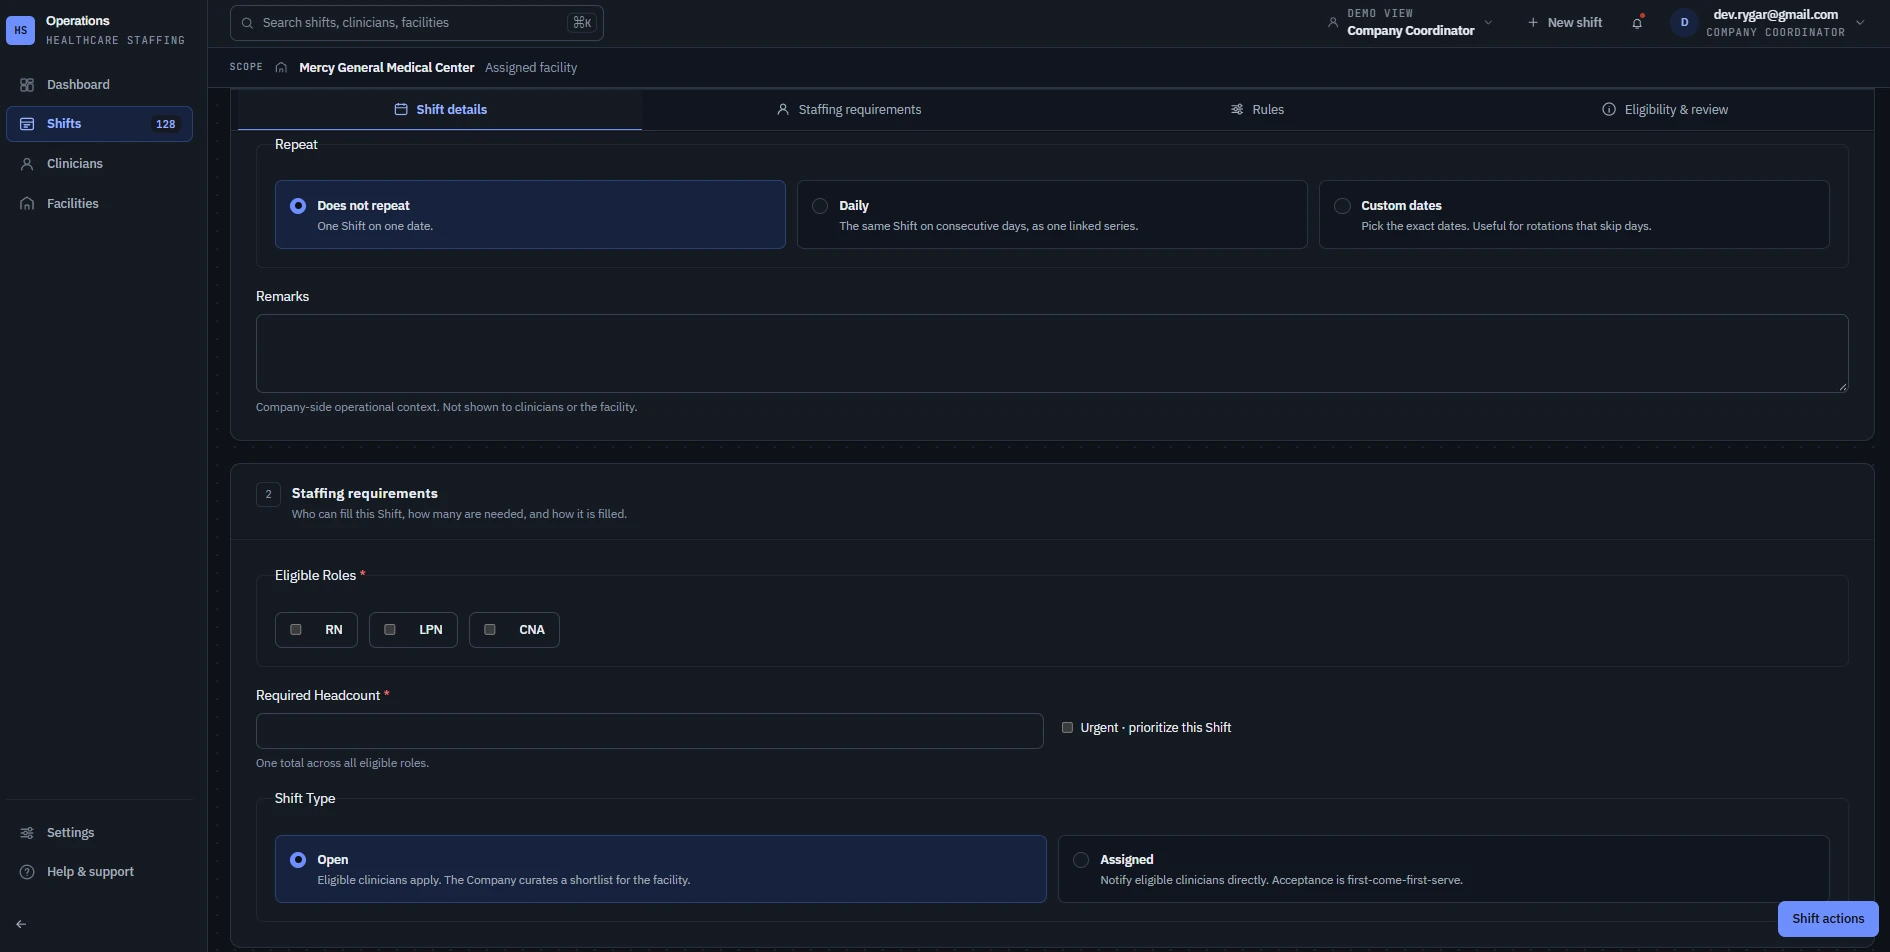
Task: Click the Shift actions button
Action: click(1828, 919)
